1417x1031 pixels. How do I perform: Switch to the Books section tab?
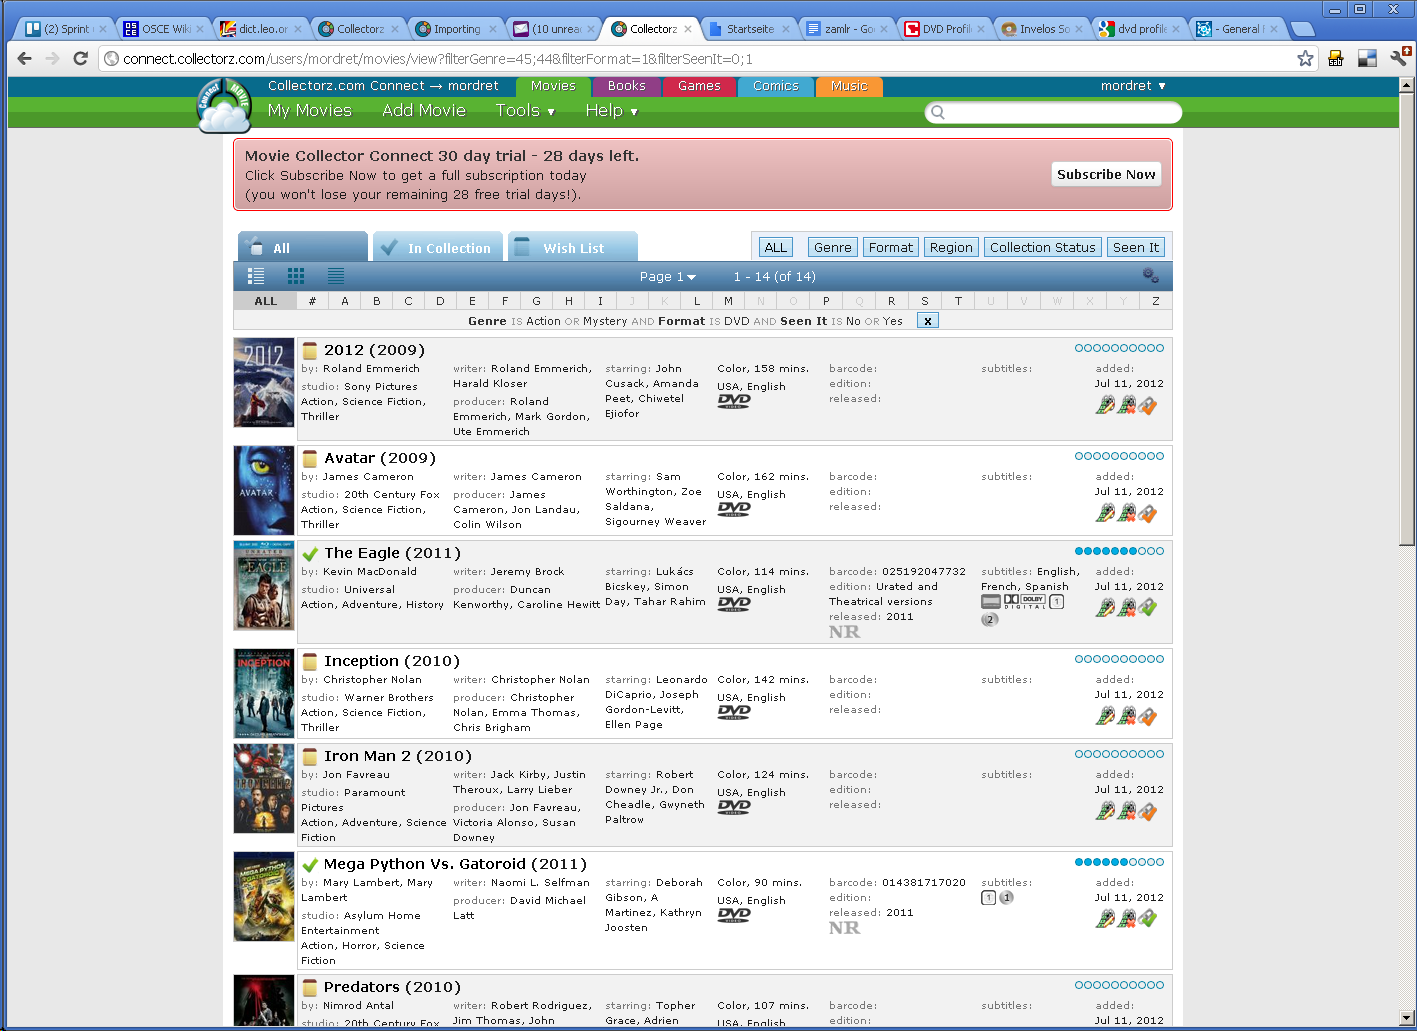coord(627,87)
